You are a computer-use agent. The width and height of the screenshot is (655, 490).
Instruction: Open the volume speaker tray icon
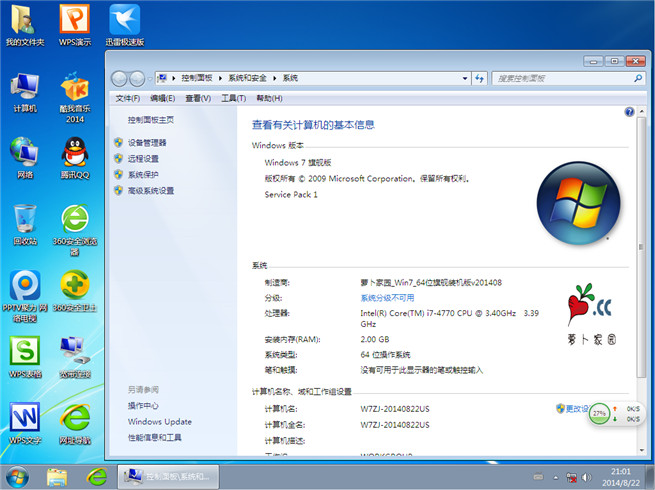[586, 477]
